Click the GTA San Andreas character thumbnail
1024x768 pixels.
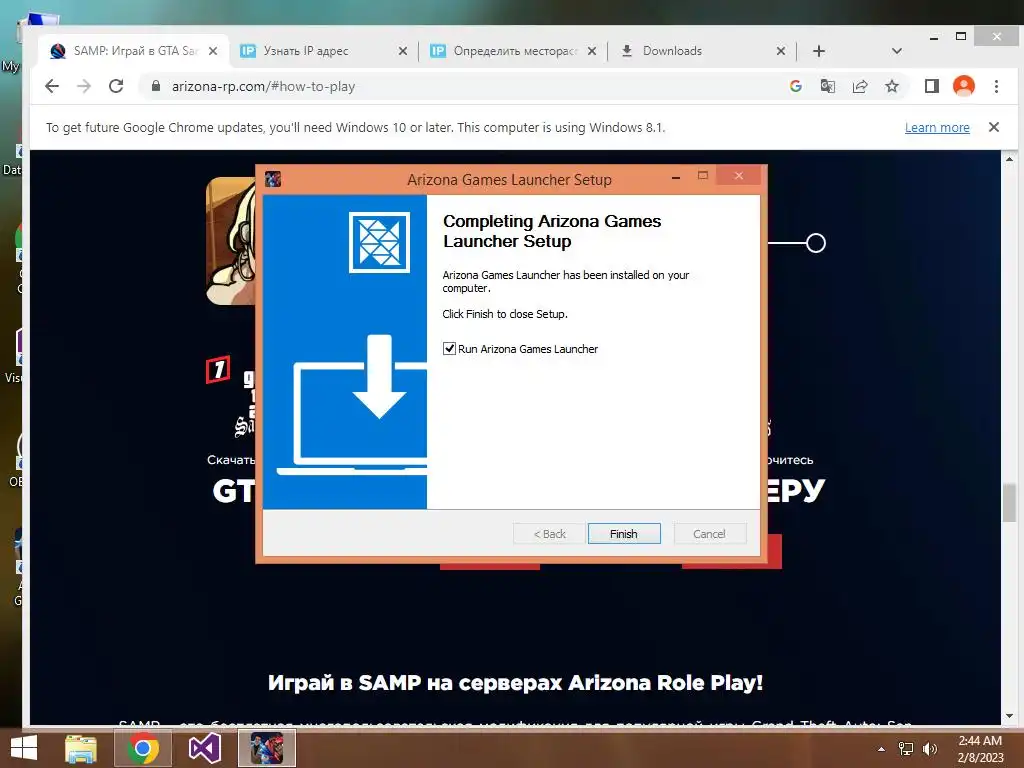(231, 241)
